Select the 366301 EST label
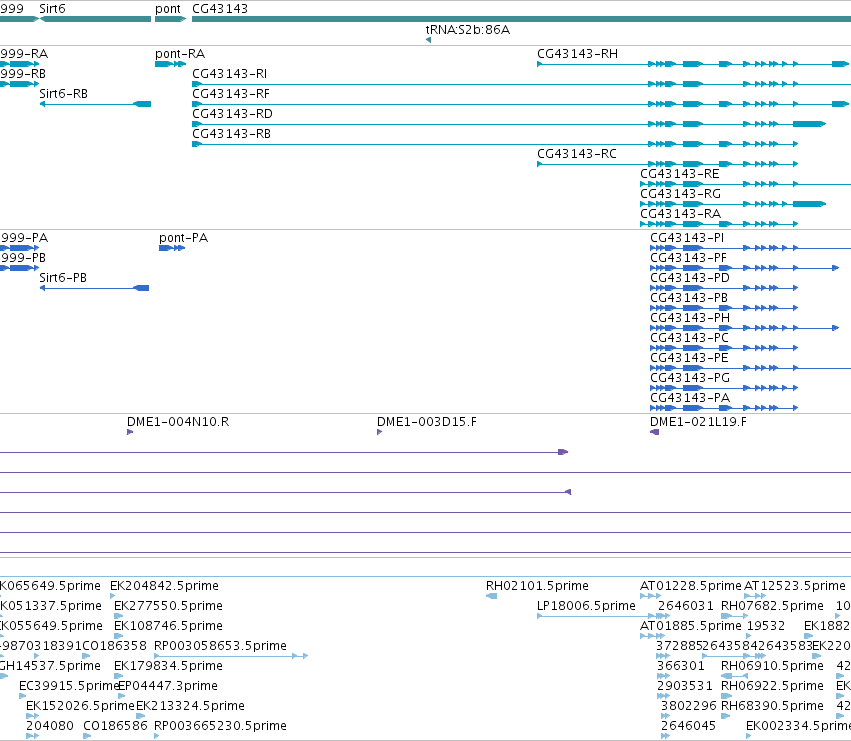 coord(681,666)
